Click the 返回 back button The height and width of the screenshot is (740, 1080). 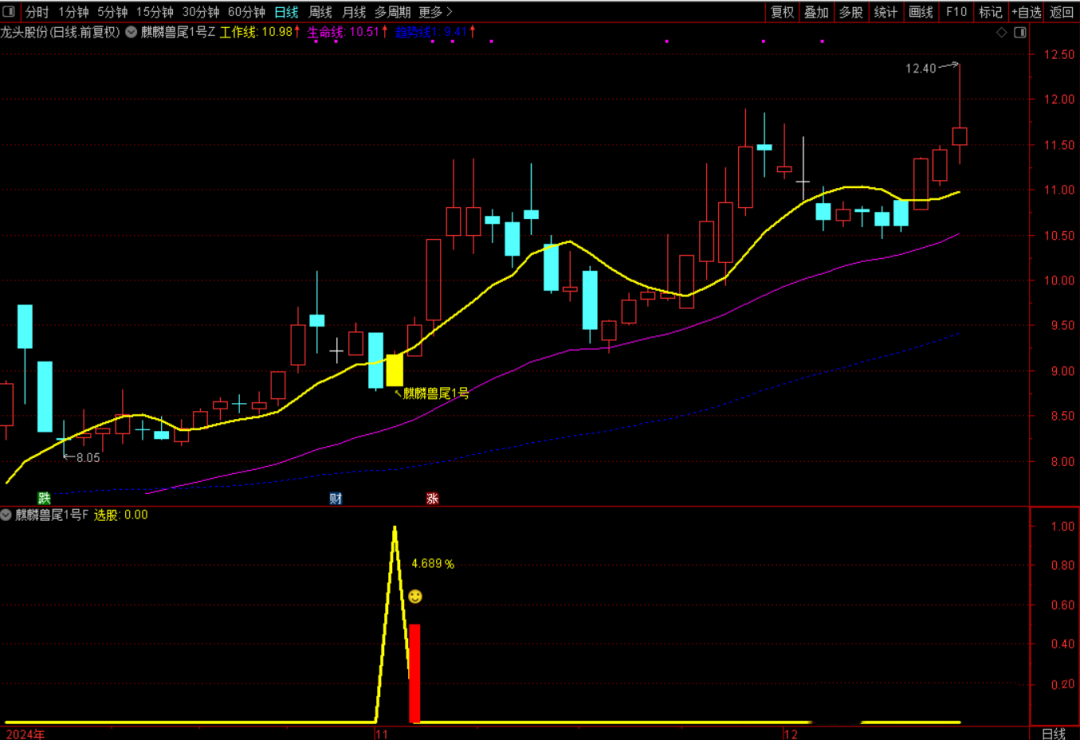(1062, 12)
